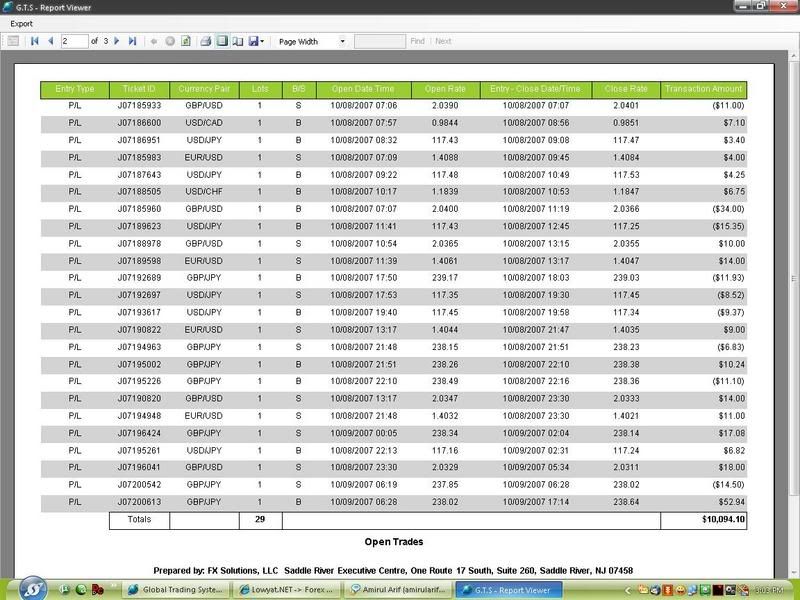Jump to the last page of report

[x=132, y=41]
